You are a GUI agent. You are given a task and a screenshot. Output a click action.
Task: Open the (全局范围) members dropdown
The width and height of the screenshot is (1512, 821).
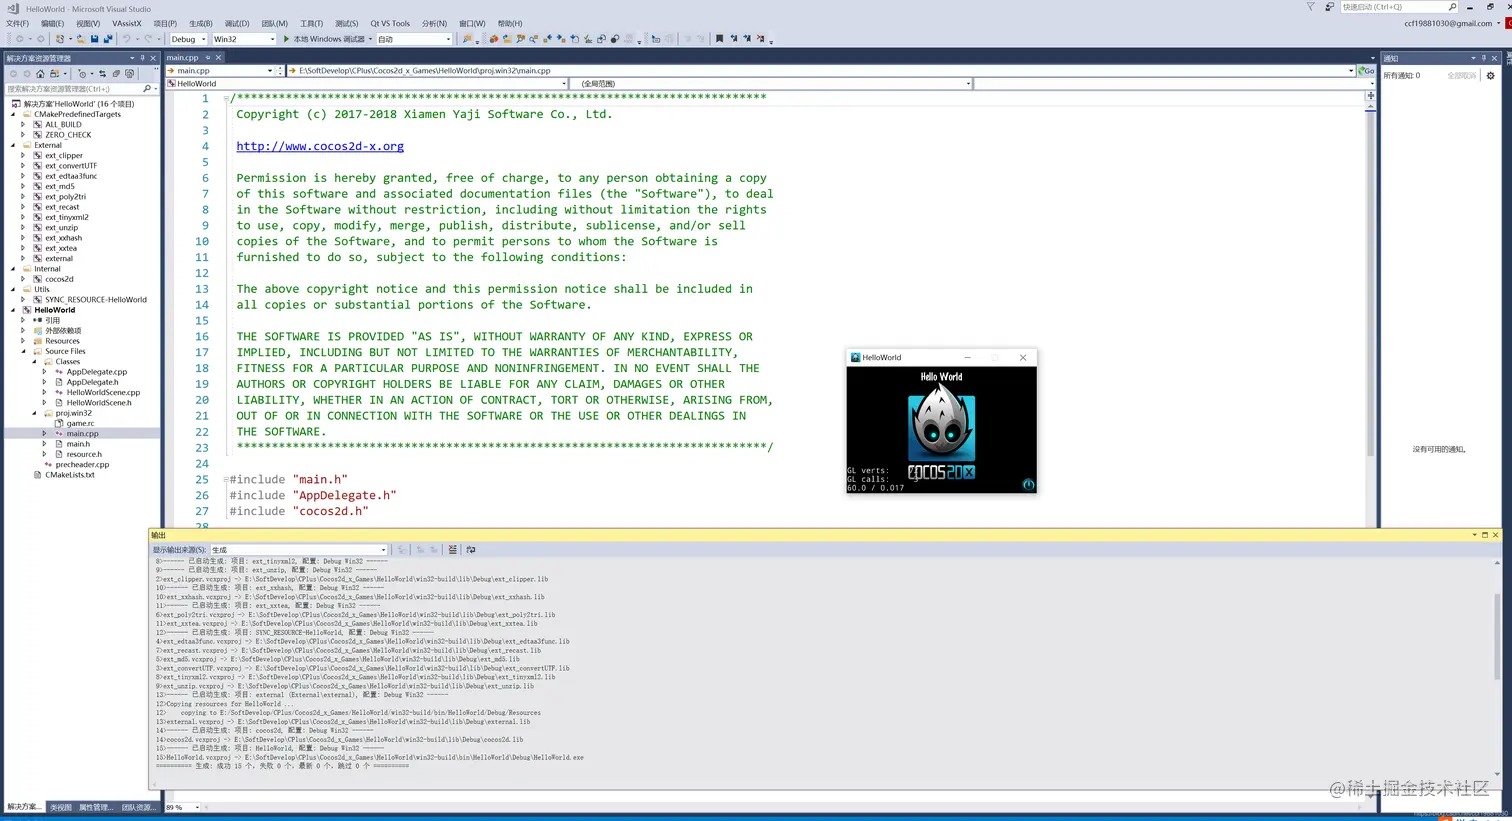[968, 84]
